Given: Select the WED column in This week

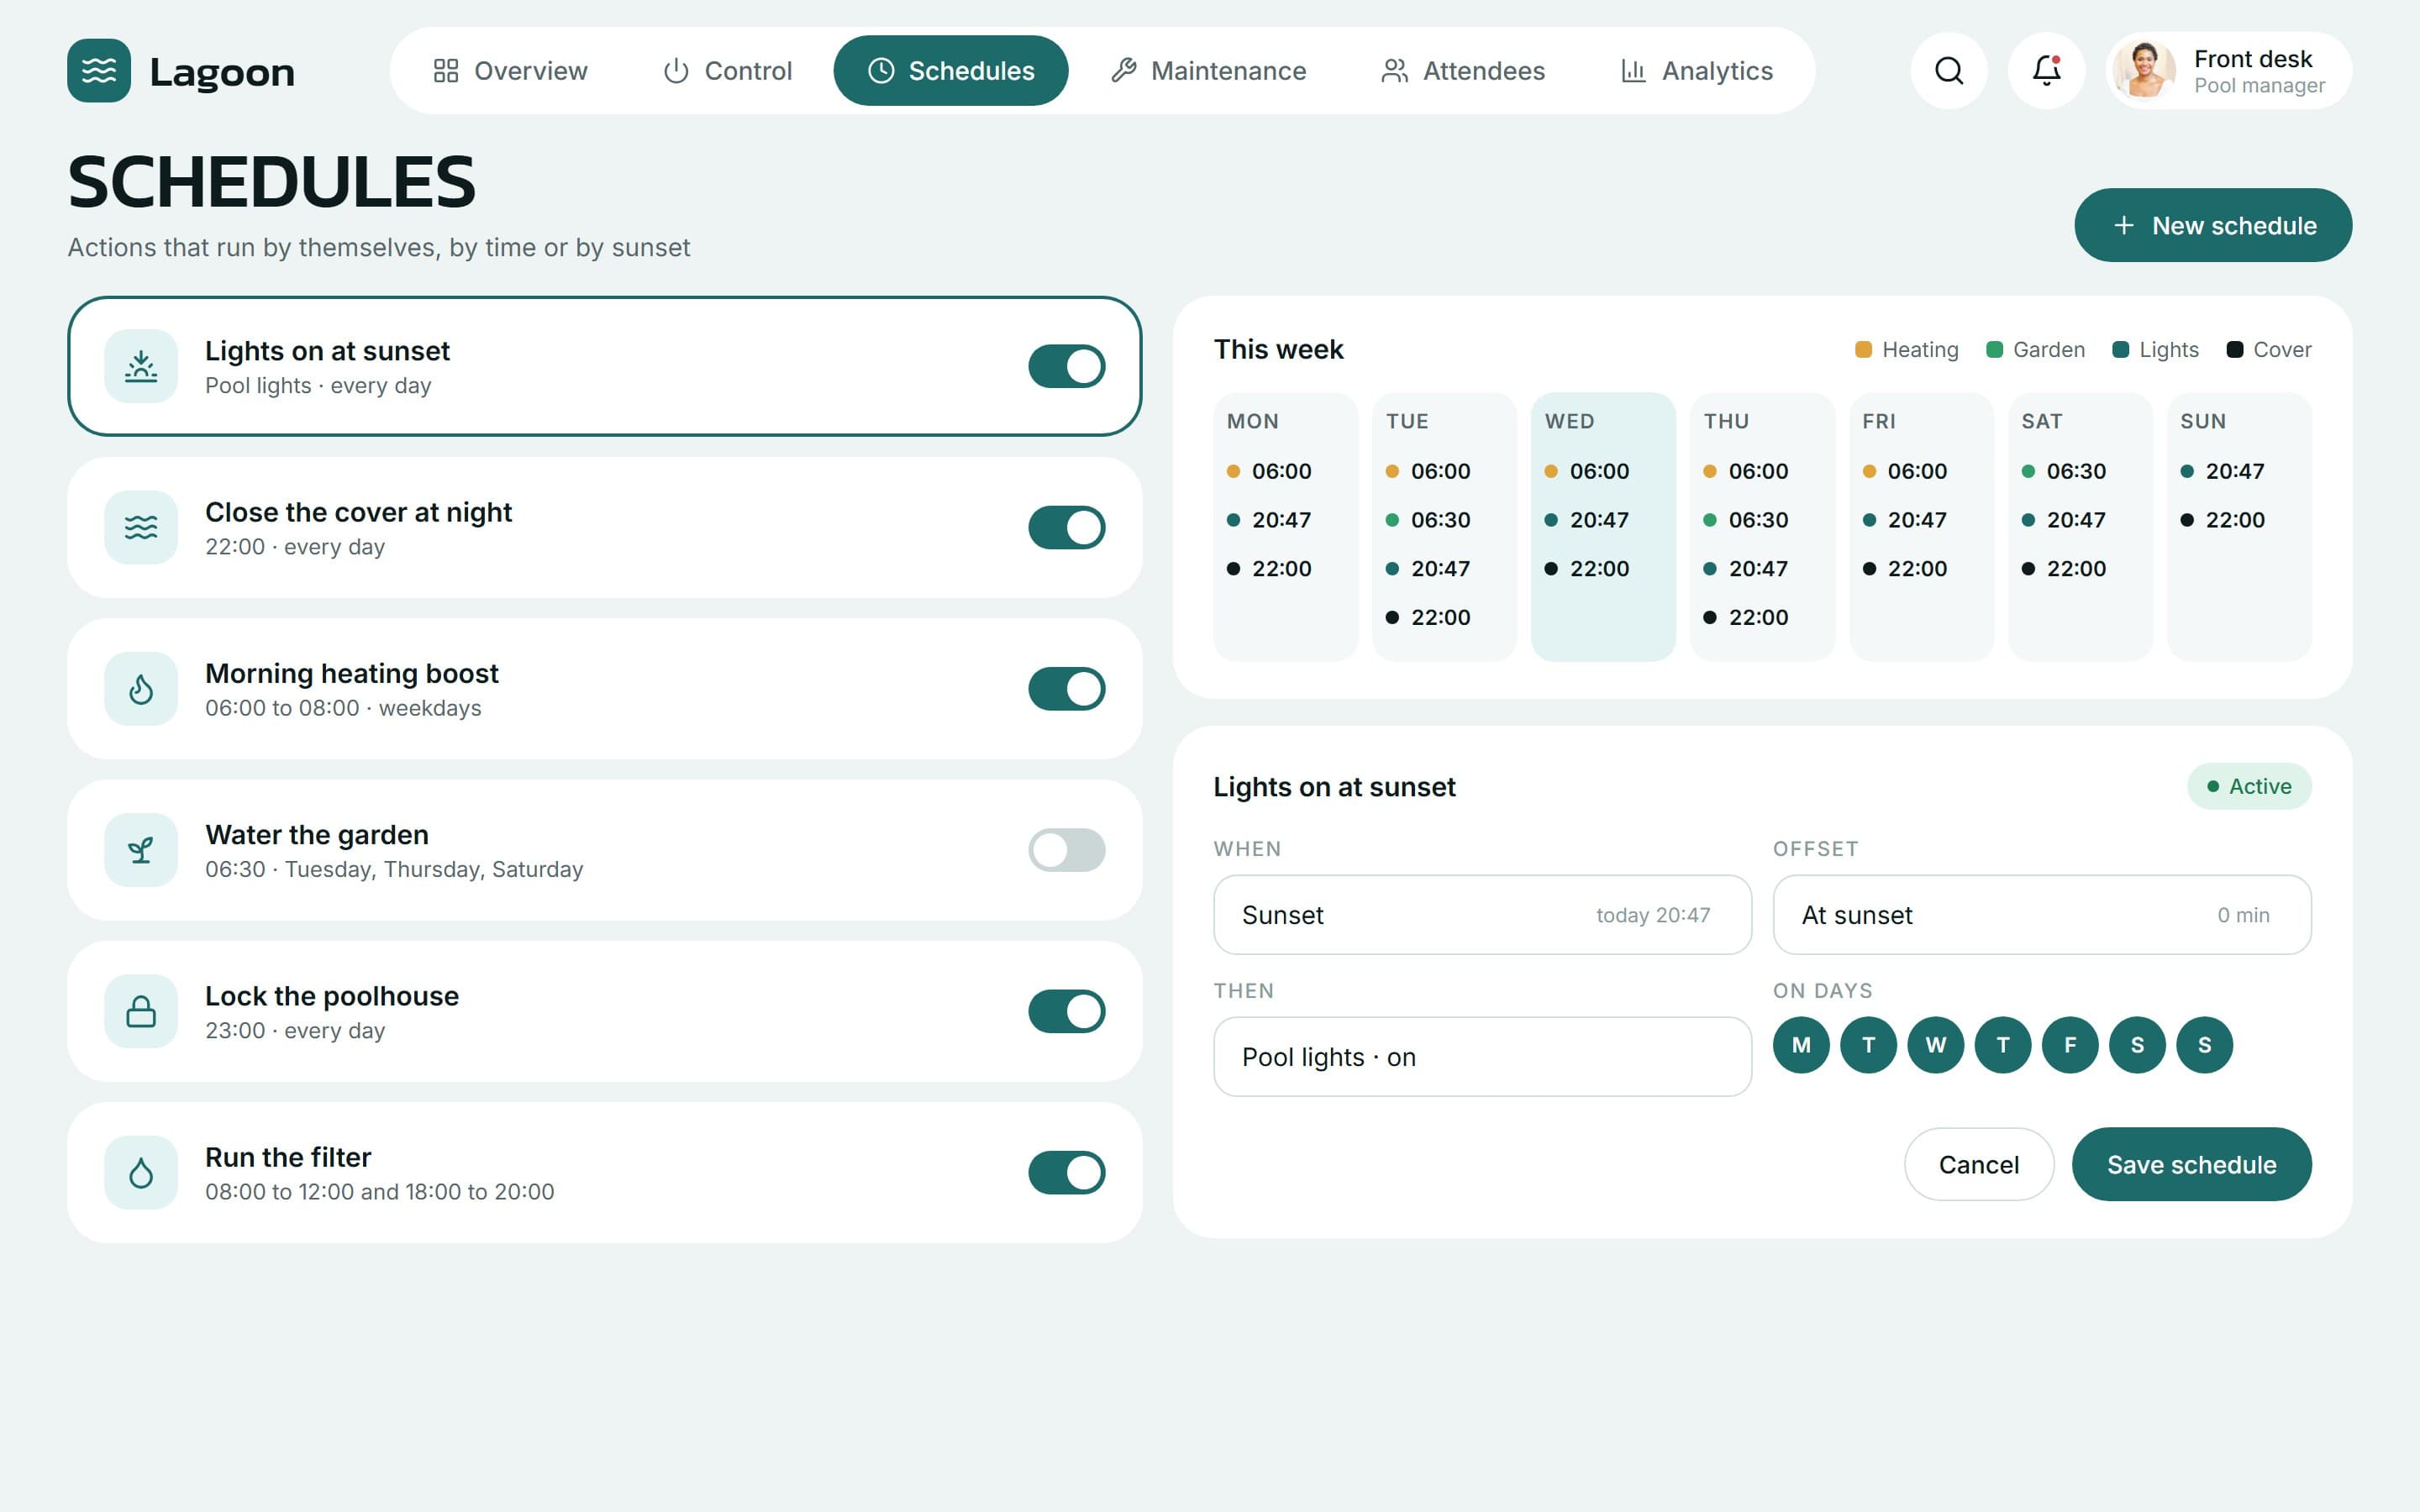Looking at the screenshot, I should coord(1603,527).
